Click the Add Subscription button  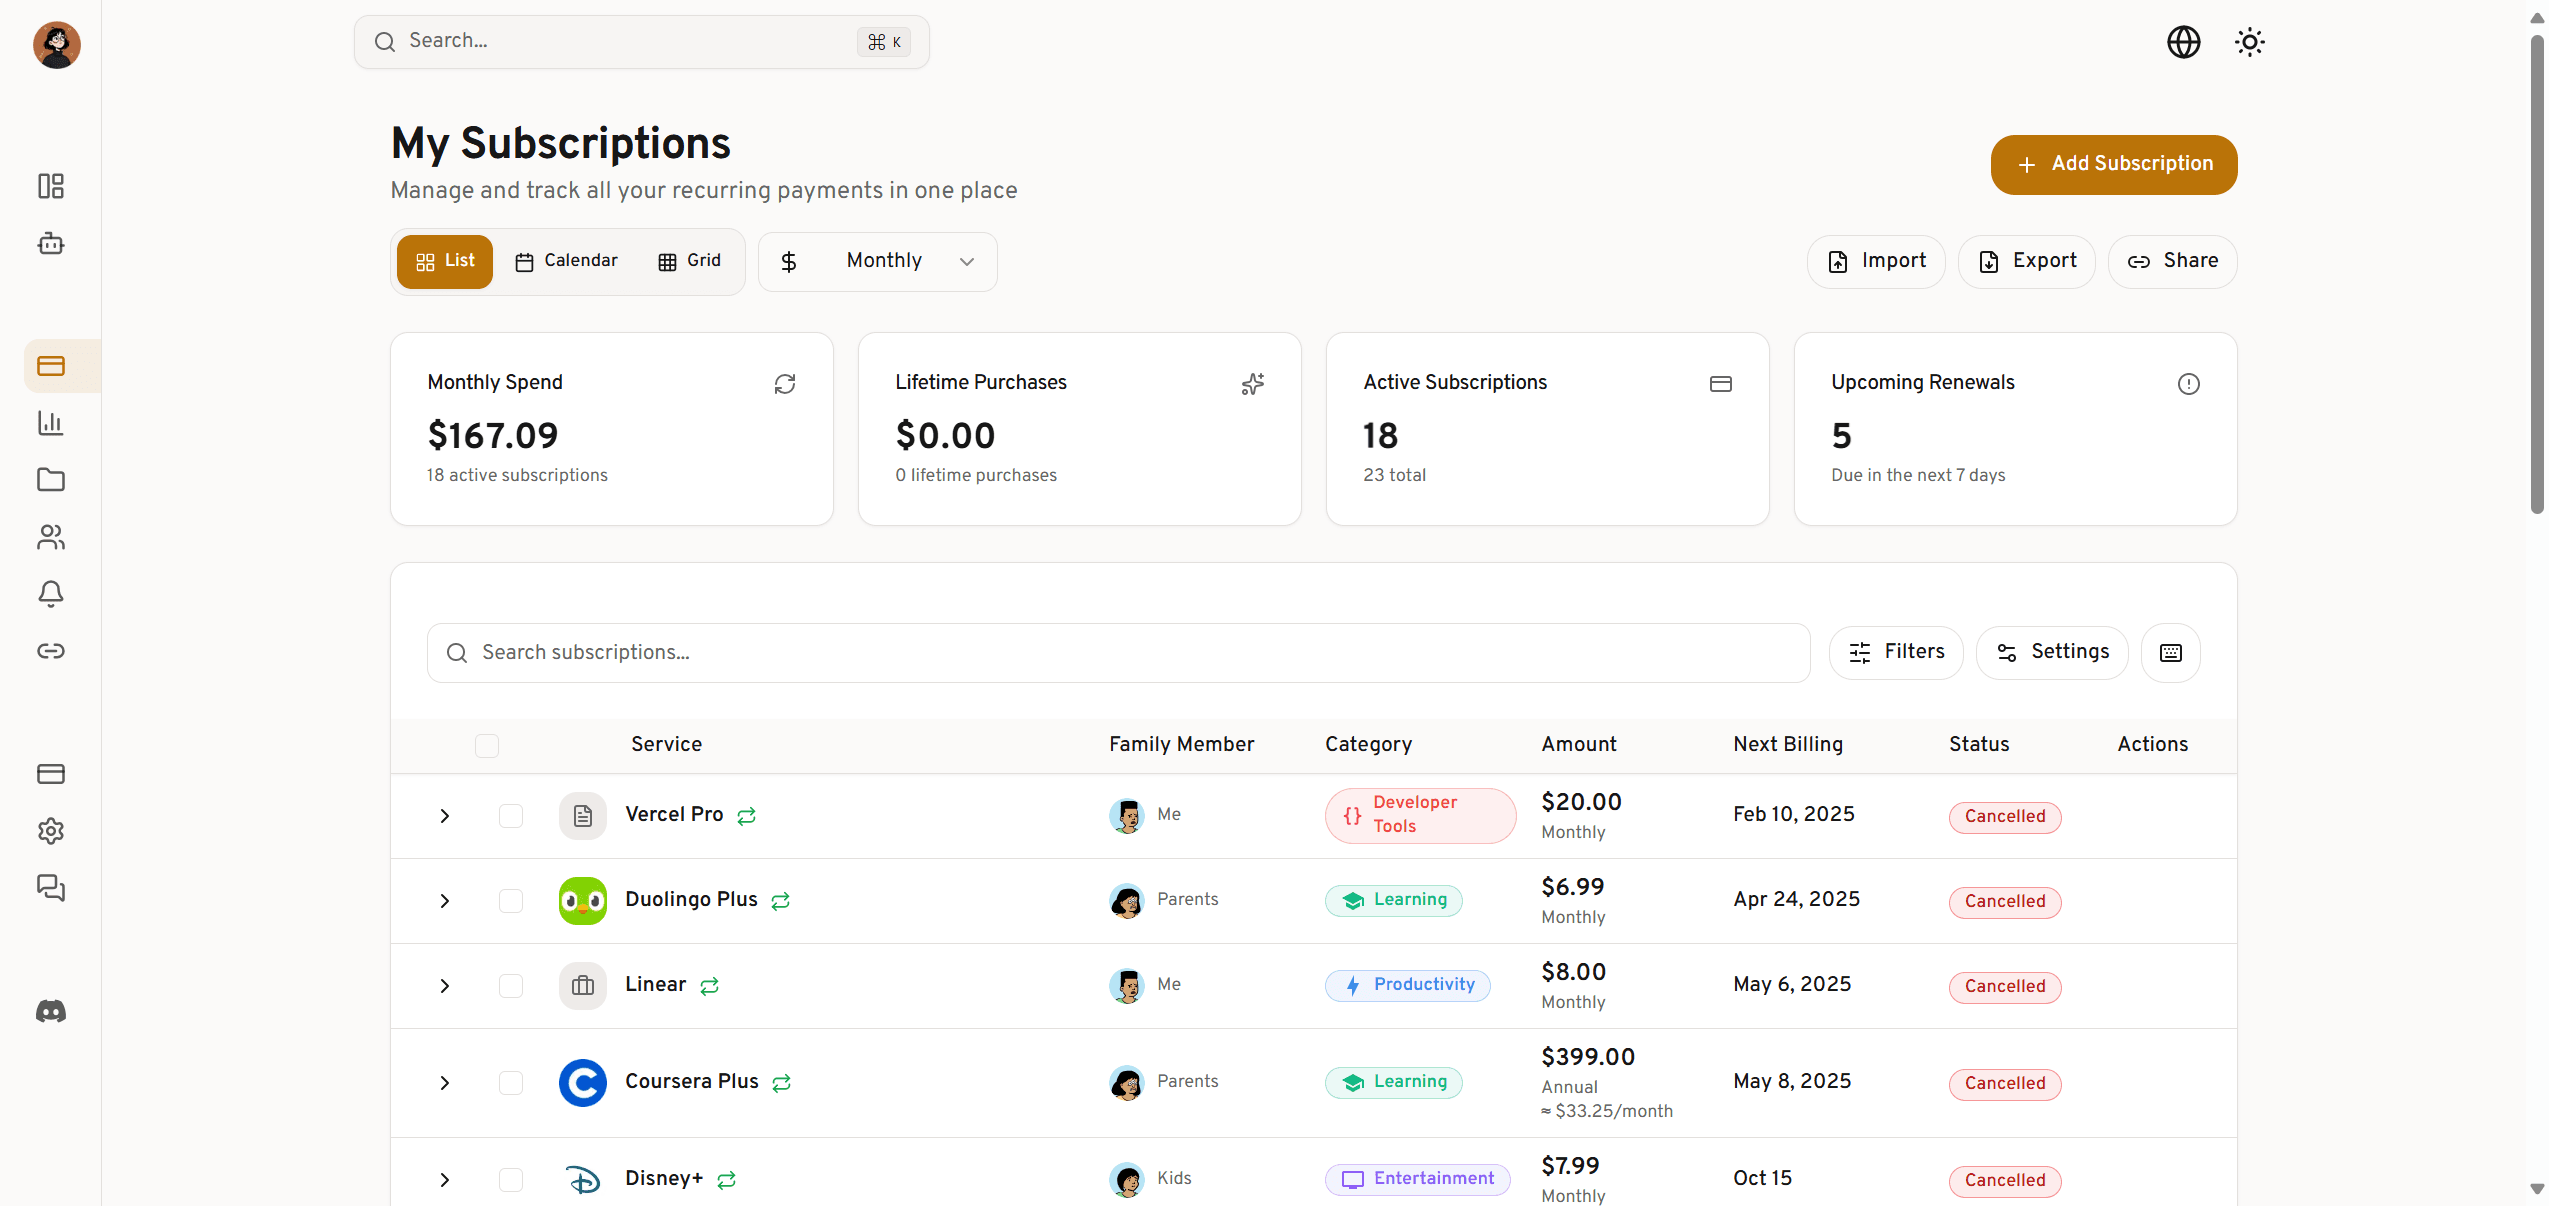[2112, 164]
